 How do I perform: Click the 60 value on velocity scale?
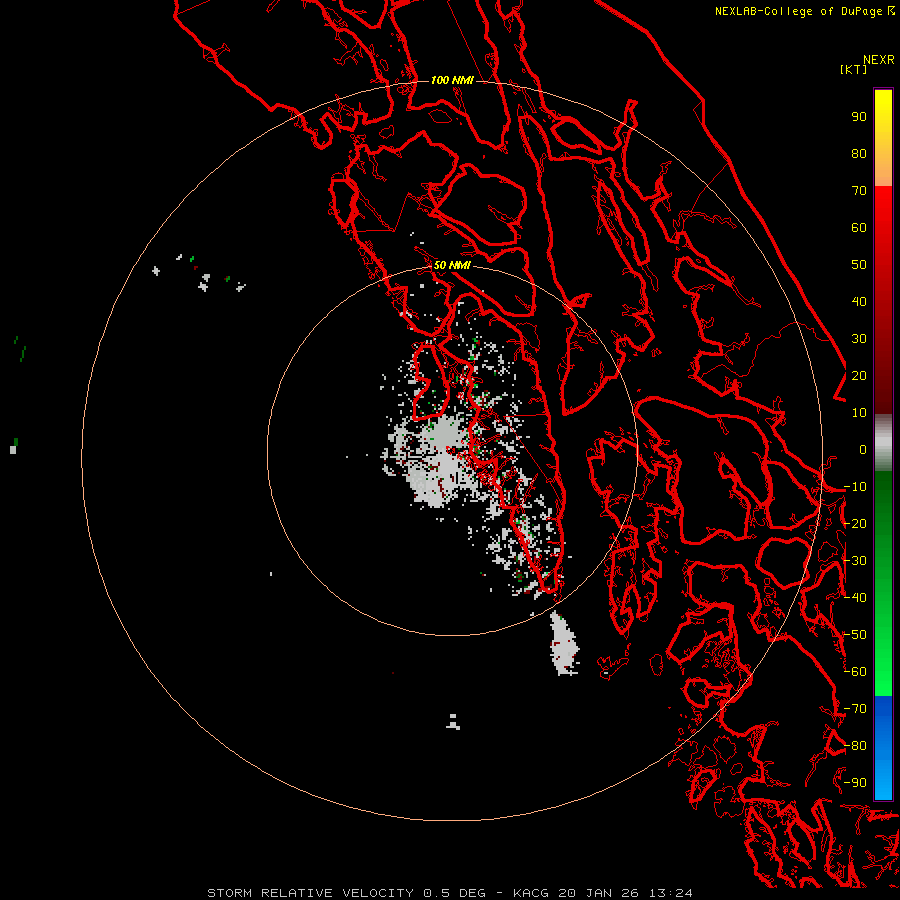point(859,227)
